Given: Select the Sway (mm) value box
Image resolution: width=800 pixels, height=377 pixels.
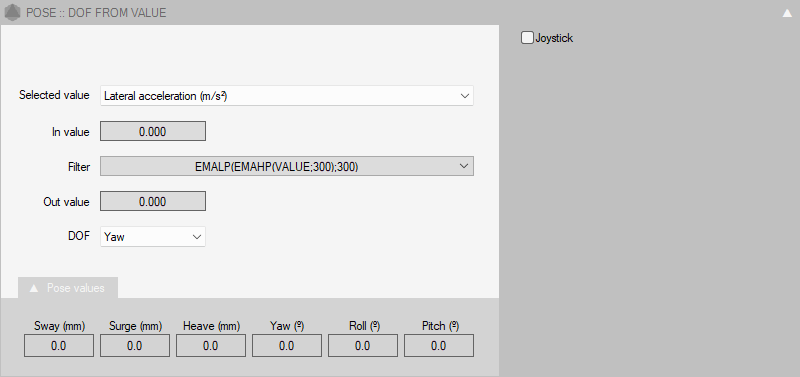Looking at the screenshot, I should click(x=59, y=346).
